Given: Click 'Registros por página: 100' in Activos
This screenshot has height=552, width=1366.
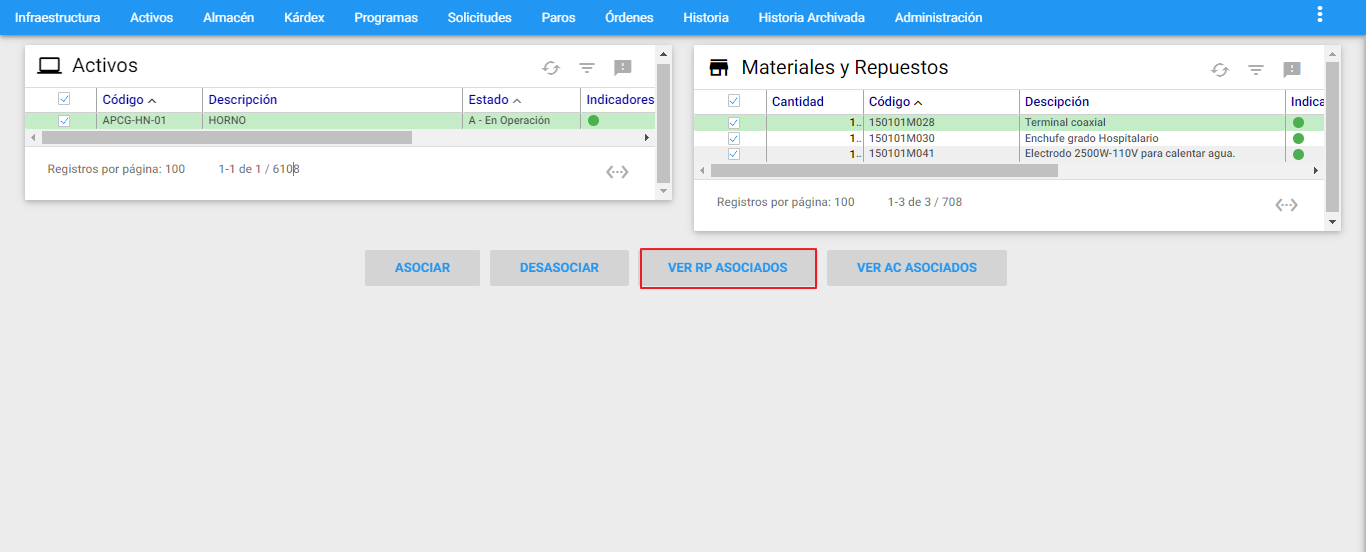Looking at the screenshot, I should click(x=116, y=169).
